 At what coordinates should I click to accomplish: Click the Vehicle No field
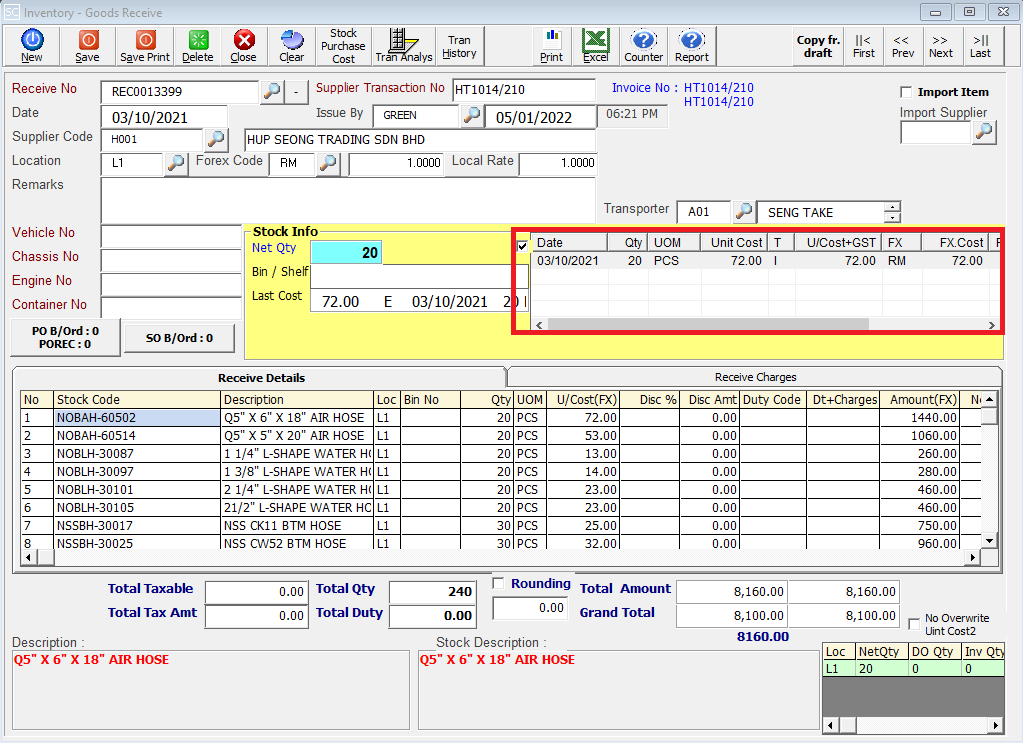pyautogui.click(x=171, y=235)
